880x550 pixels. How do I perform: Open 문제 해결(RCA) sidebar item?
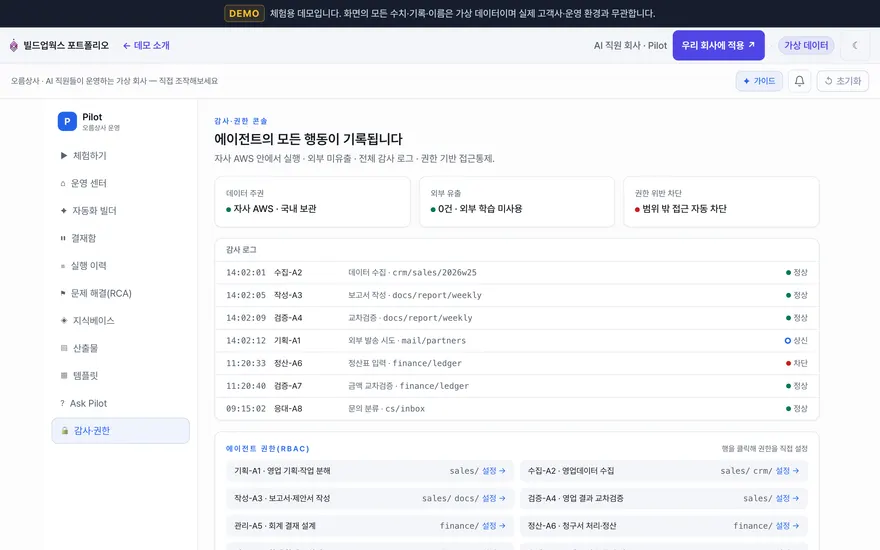pos(120,293)
